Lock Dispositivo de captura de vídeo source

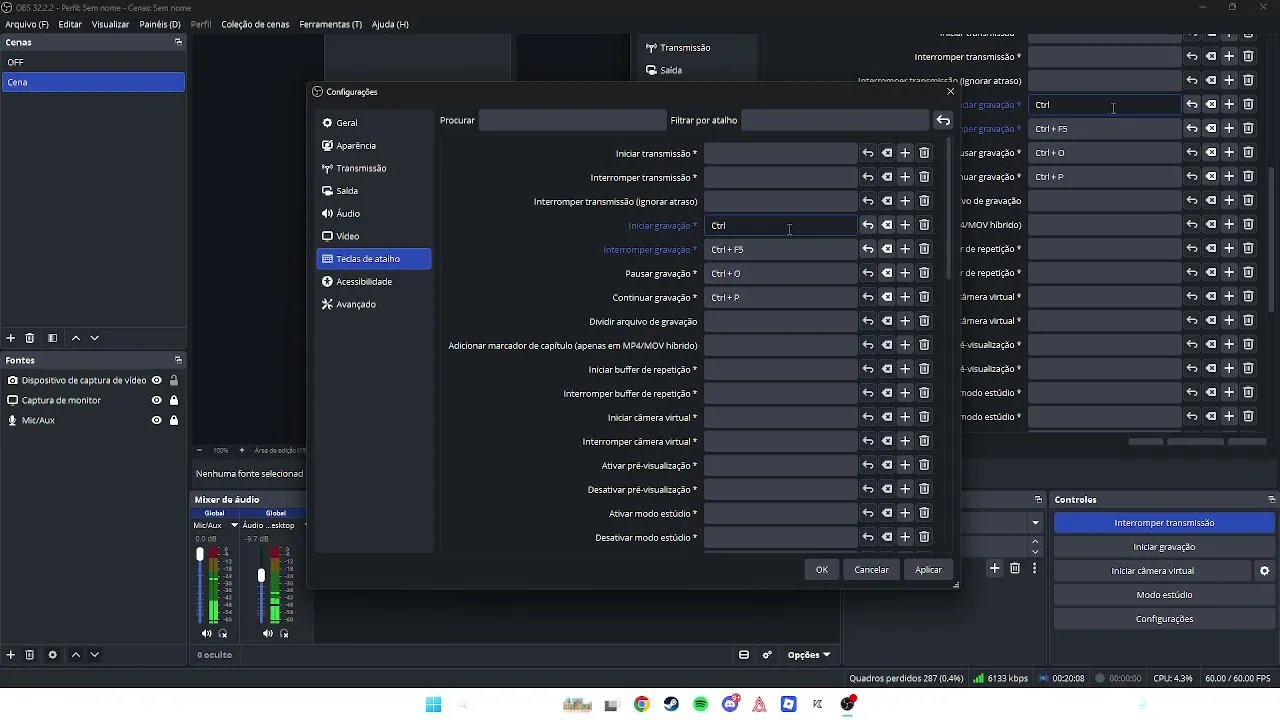click(x=174, y=380)
